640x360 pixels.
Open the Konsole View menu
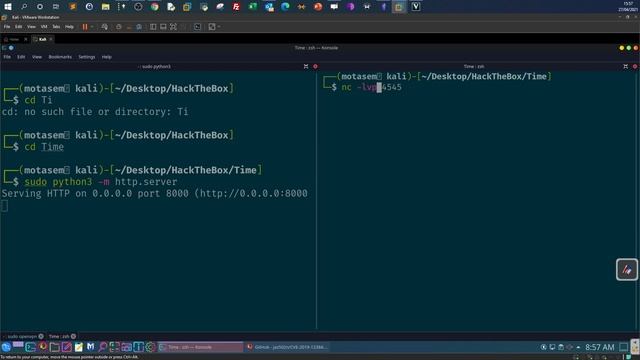click(x=37, y=57)
